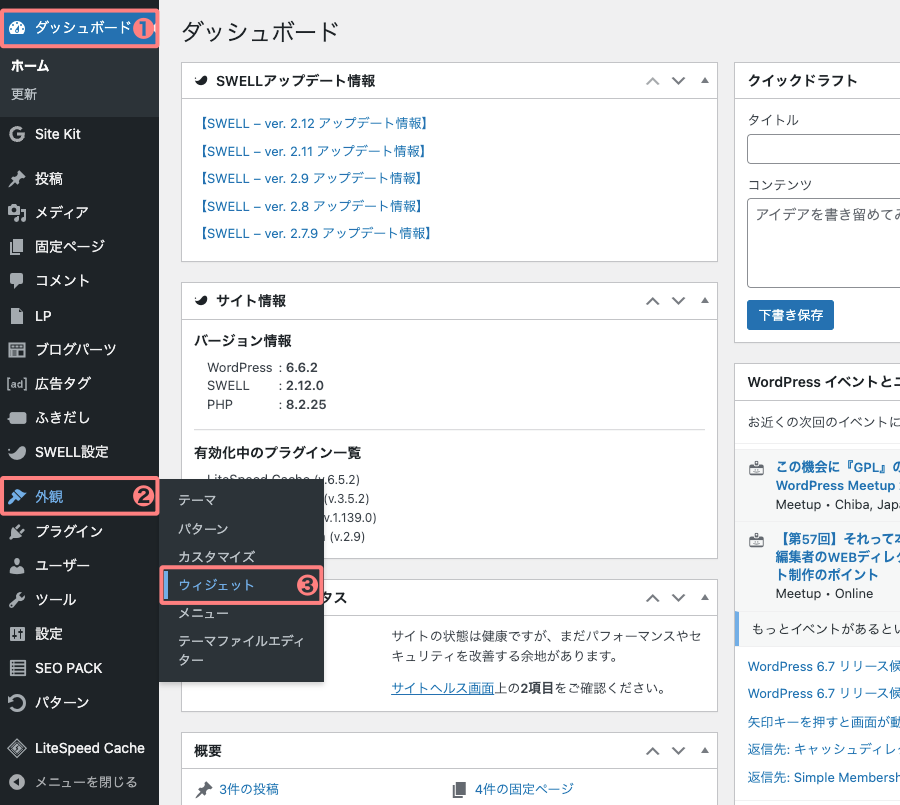
Task: Click the speech bubble icon beside コメント
Action: point(17,281)
